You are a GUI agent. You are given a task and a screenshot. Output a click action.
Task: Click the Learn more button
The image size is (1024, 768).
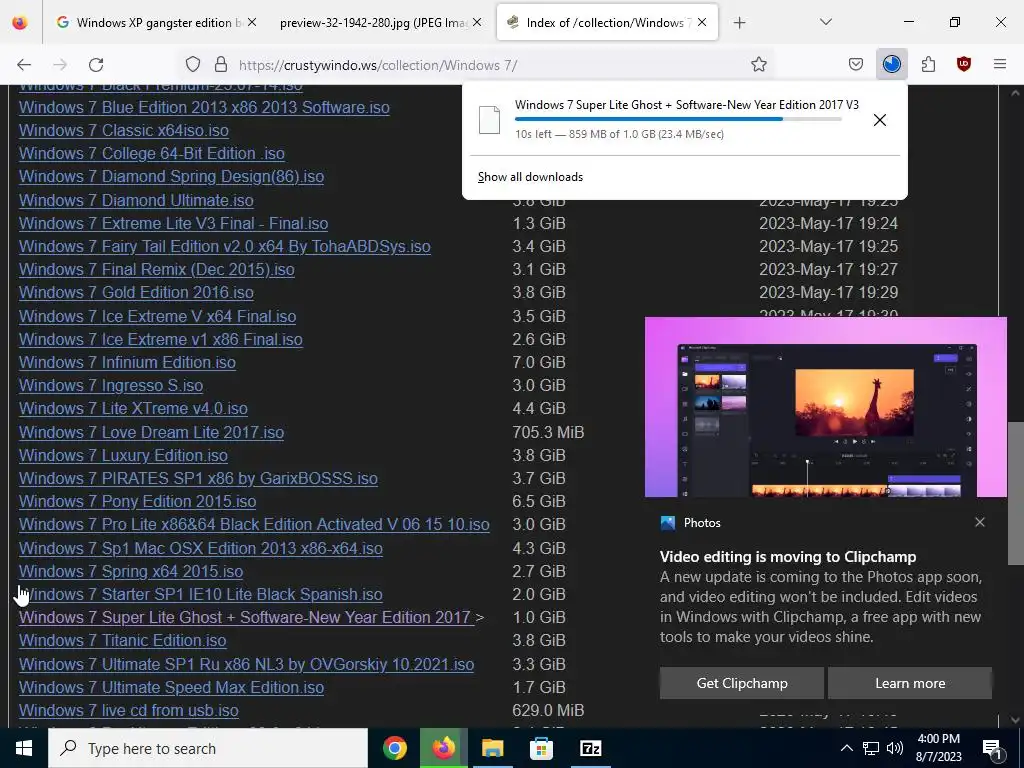coord(910,683)
